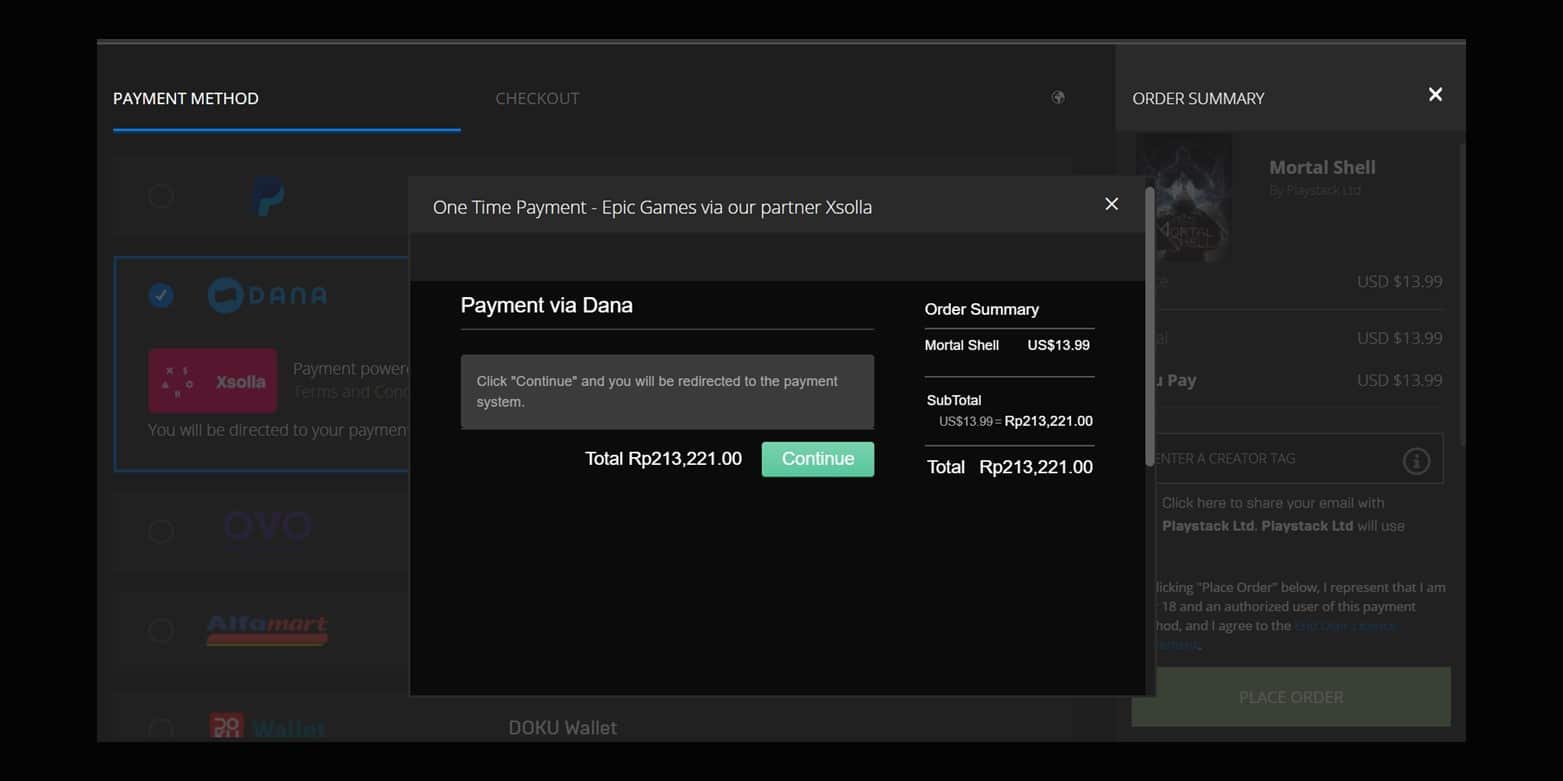Click the OVO logo
Image resolution: width=1563 pixels, height=781 pixels.
pyautogui.click(x=267, y=526)
